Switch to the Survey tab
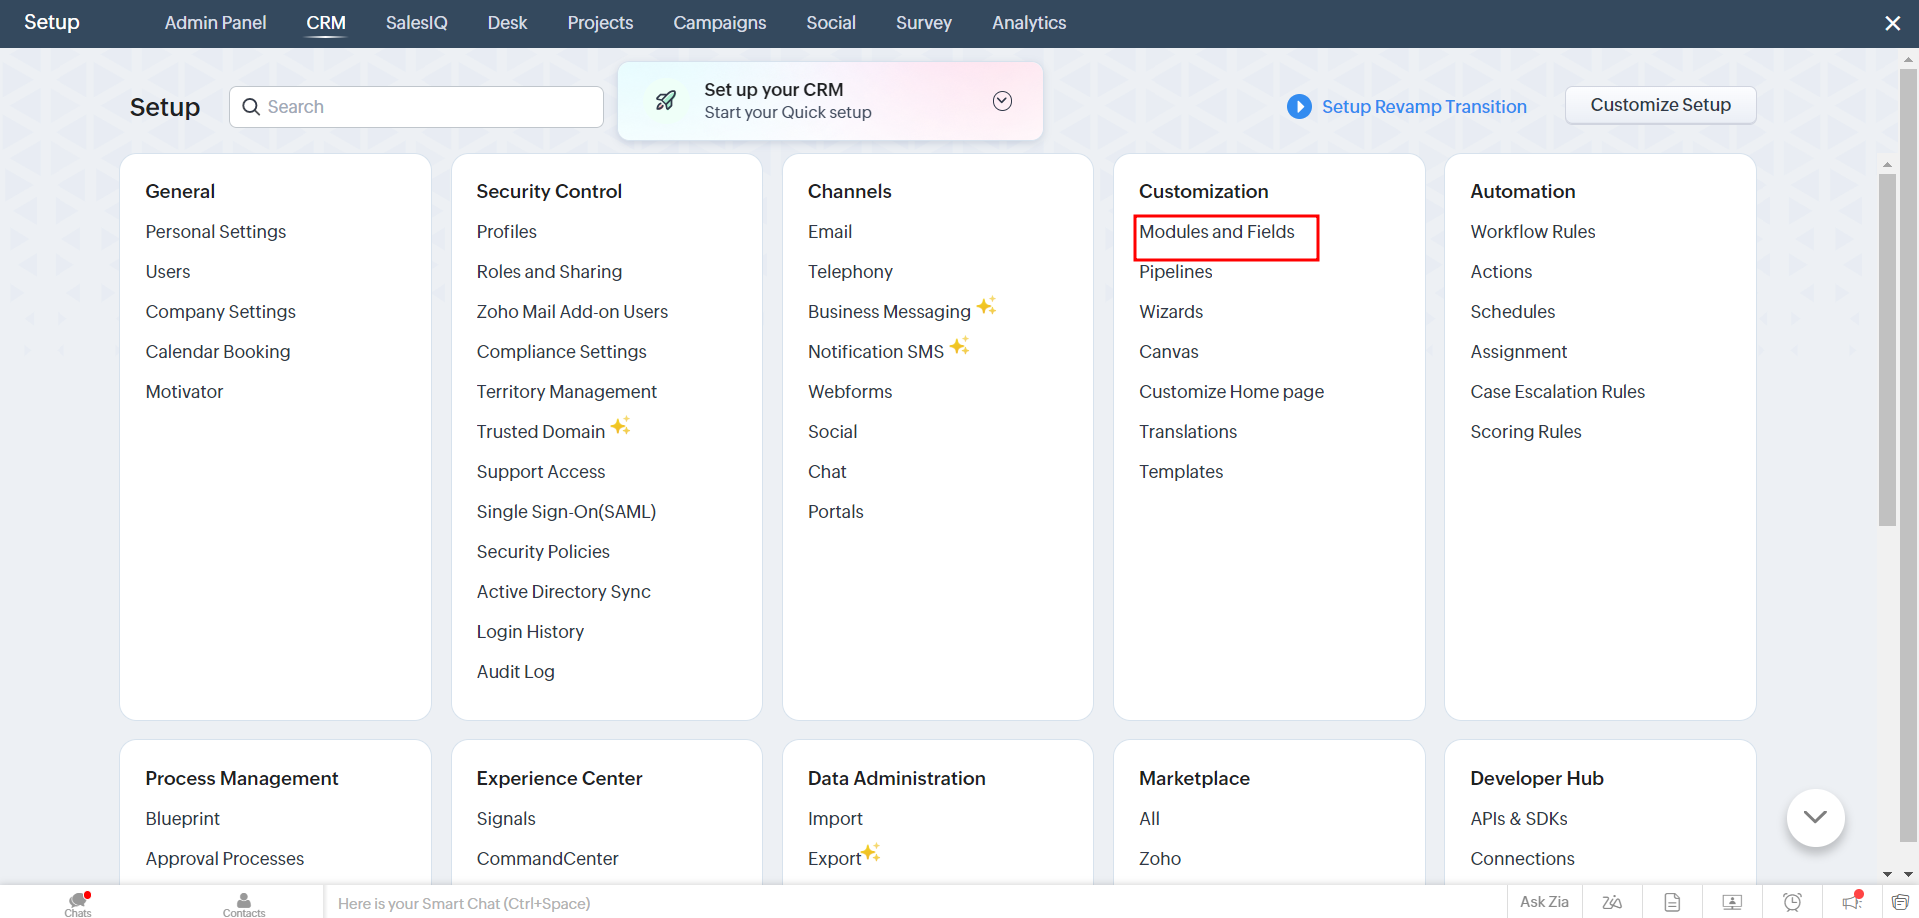 point(924,22)
